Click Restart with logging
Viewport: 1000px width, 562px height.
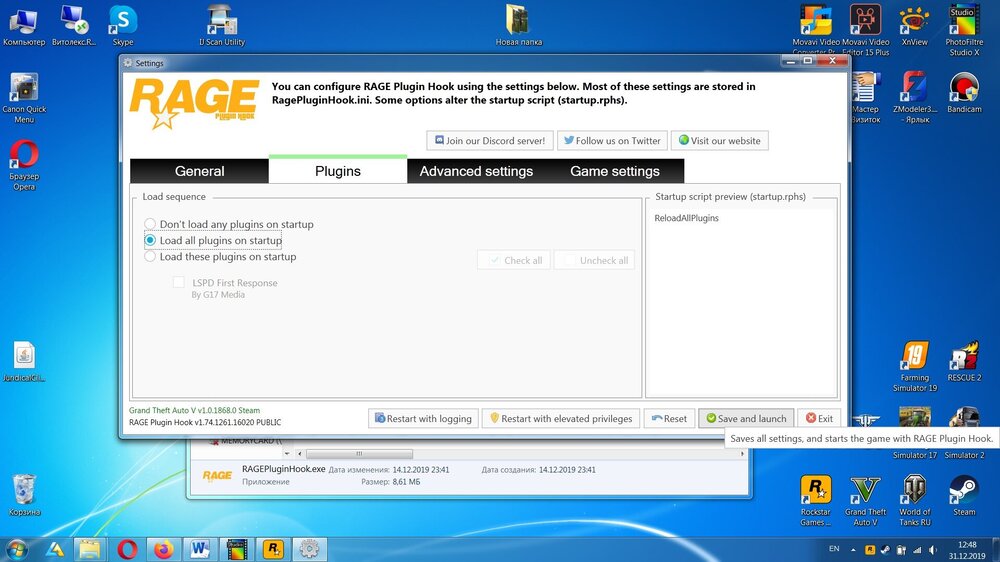click(x=423, y=418)
